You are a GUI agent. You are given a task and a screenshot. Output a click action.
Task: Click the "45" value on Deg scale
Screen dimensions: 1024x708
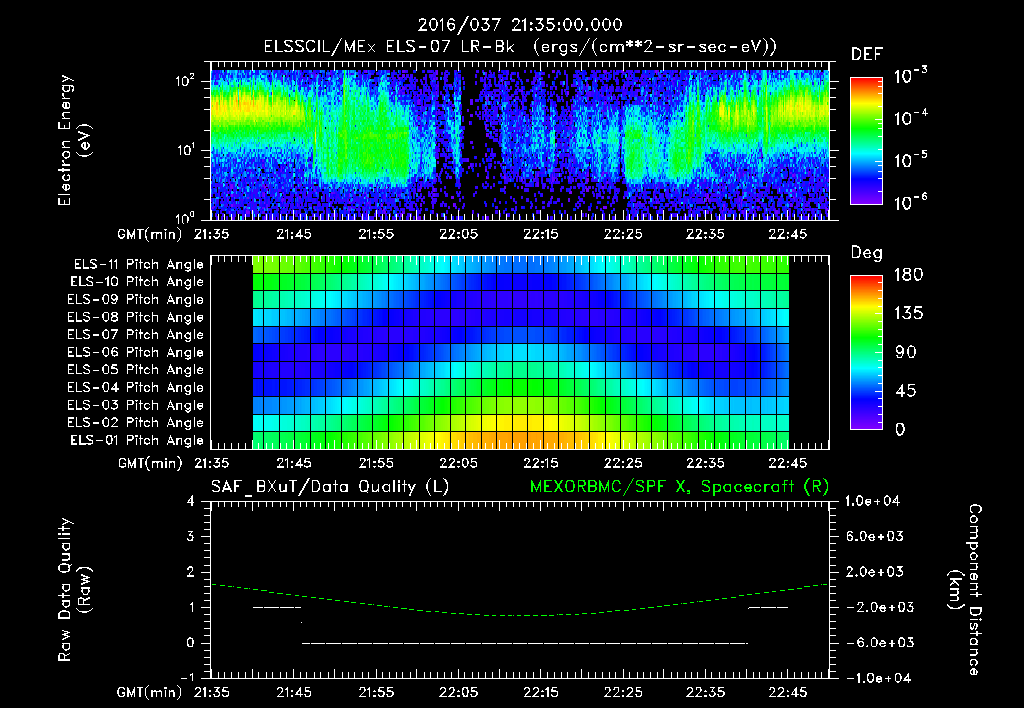pos(906,391)
